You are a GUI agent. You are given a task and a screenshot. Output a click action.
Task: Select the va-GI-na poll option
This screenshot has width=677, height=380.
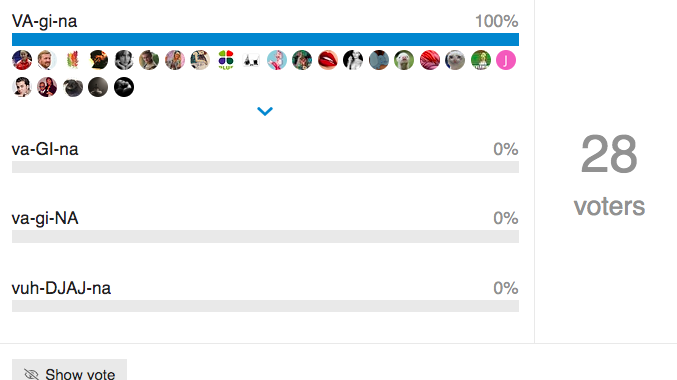(x=45, y=149)
